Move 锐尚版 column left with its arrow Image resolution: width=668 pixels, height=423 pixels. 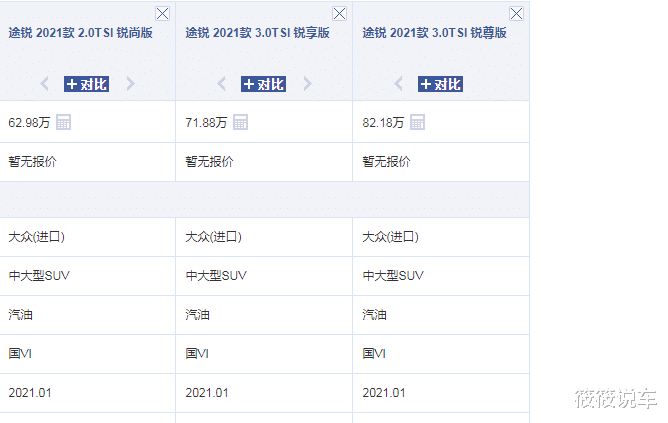tap(44, 83)
